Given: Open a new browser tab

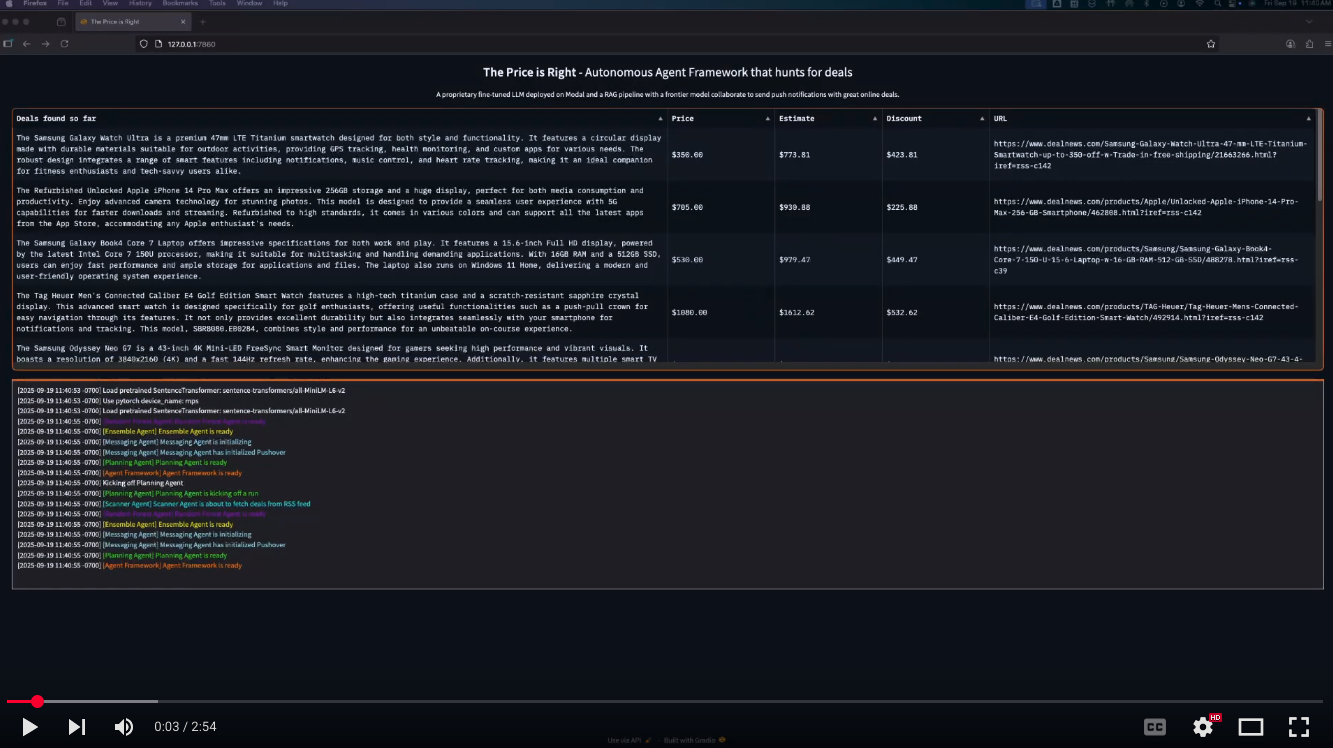Looking at the screenshot, I should point(203,21).
